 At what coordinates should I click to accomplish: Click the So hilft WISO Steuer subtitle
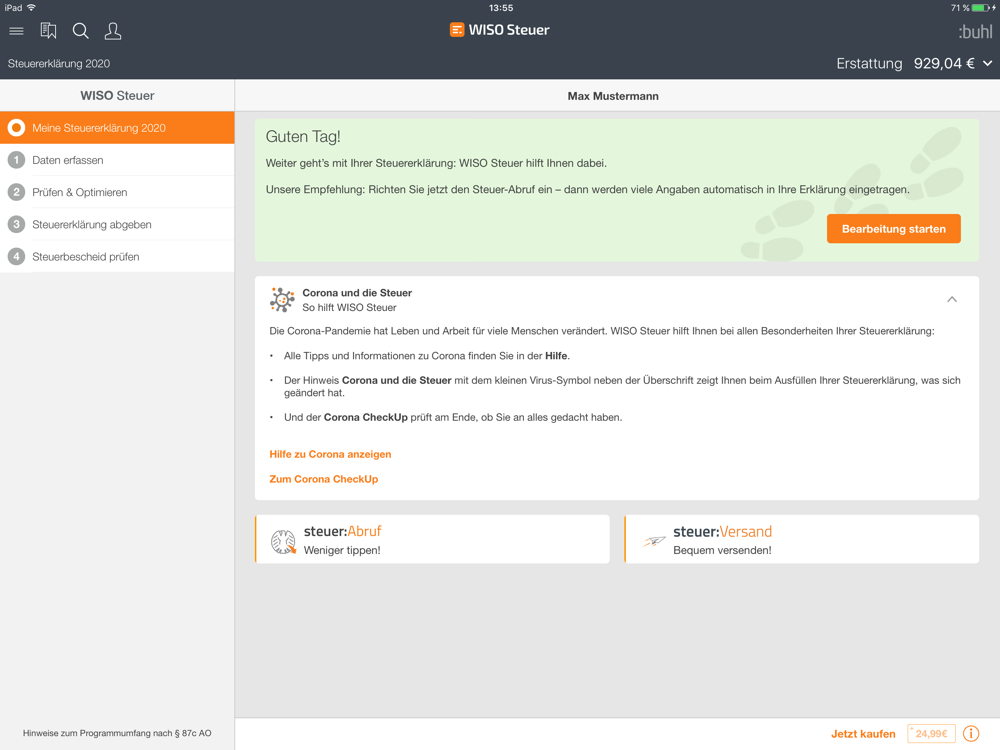pos(349,307)
